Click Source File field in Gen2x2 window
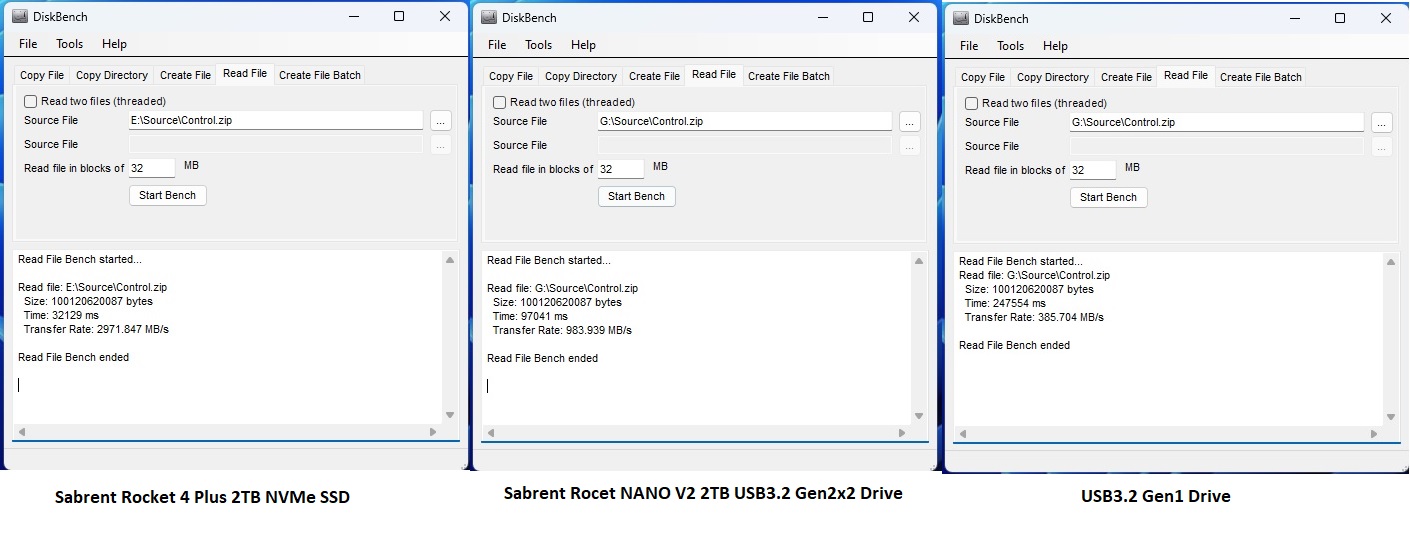The height and width of the screenshot is (543, 1410). [745, 121]
